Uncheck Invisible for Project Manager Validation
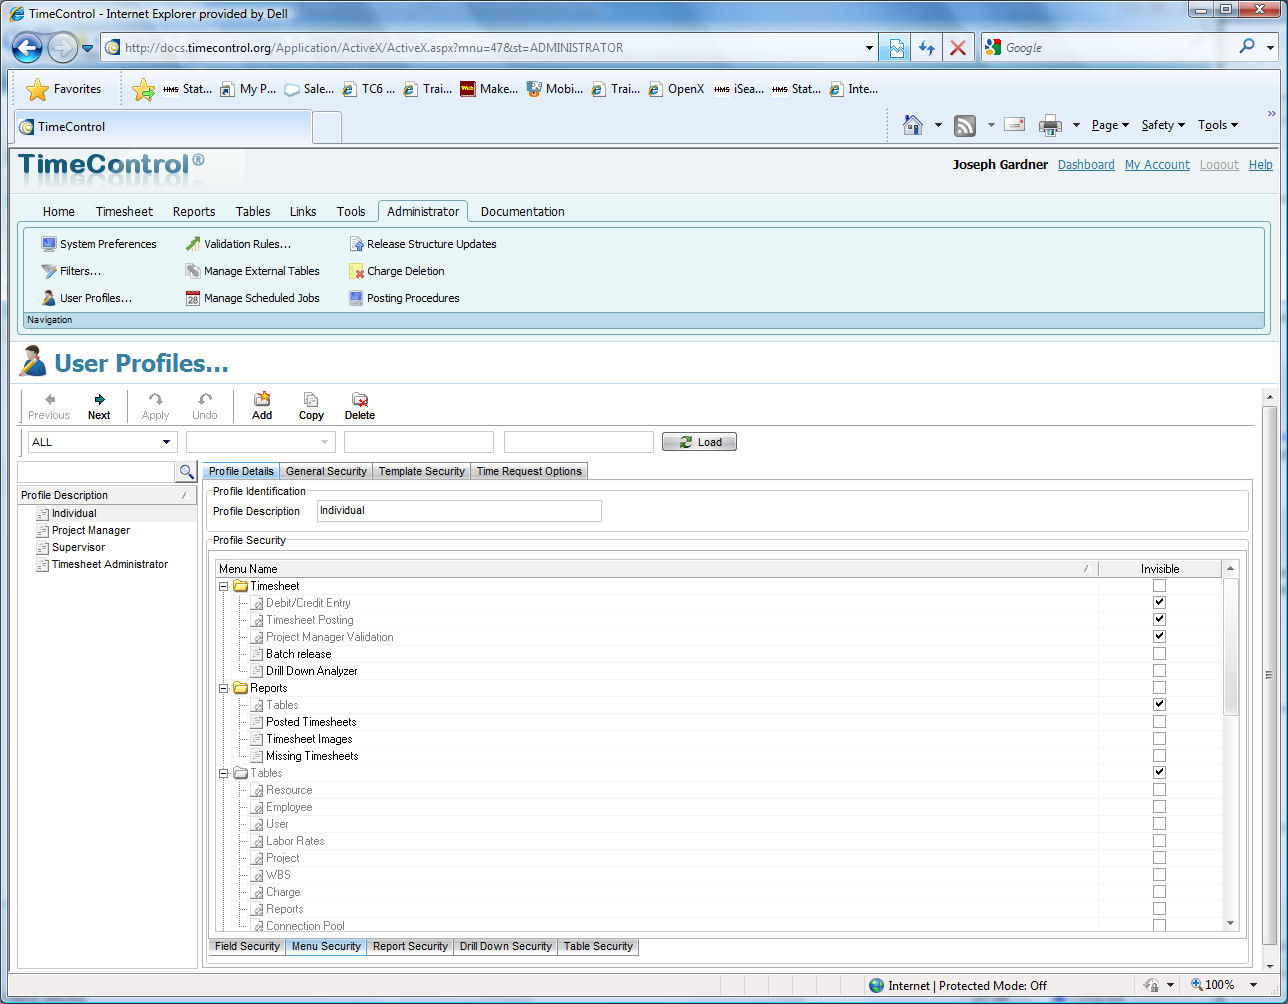 (1159, 636)
